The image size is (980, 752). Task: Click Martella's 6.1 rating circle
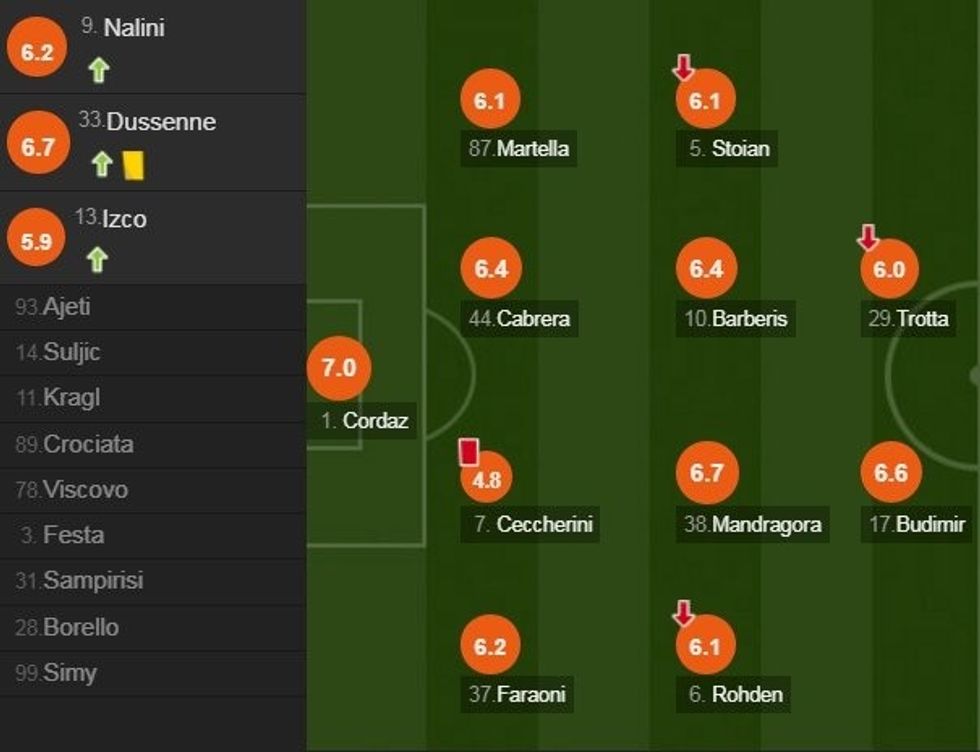490,101
